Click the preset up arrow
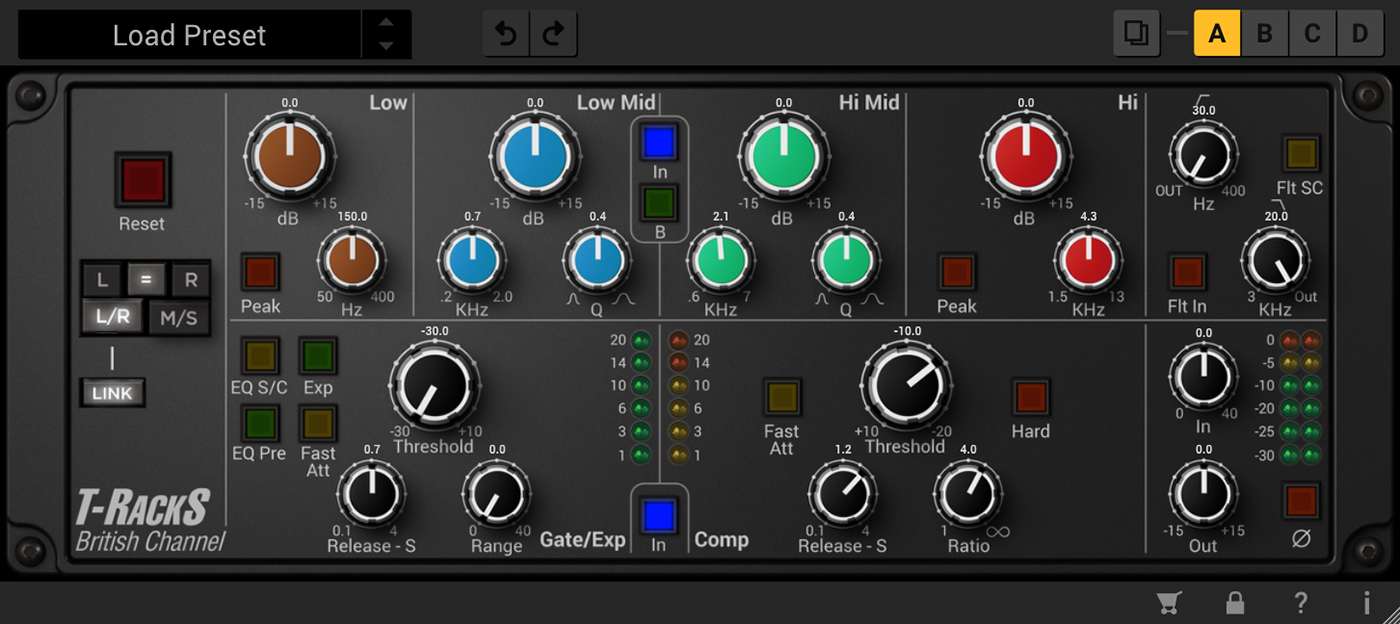 (x=386, y=24)
